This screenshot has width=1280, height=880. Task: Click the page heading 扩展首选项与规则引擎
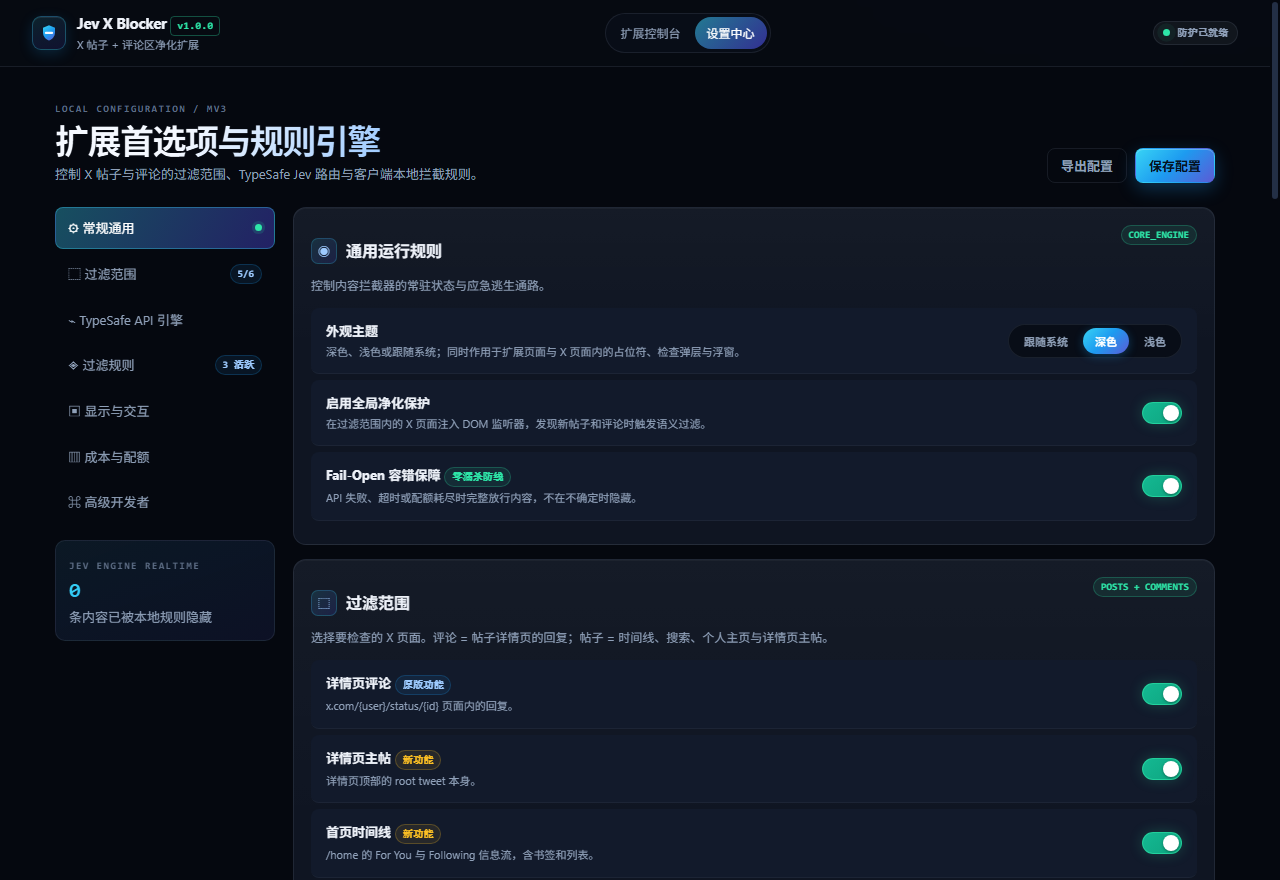pyautogui.click(x=218, y=142)
